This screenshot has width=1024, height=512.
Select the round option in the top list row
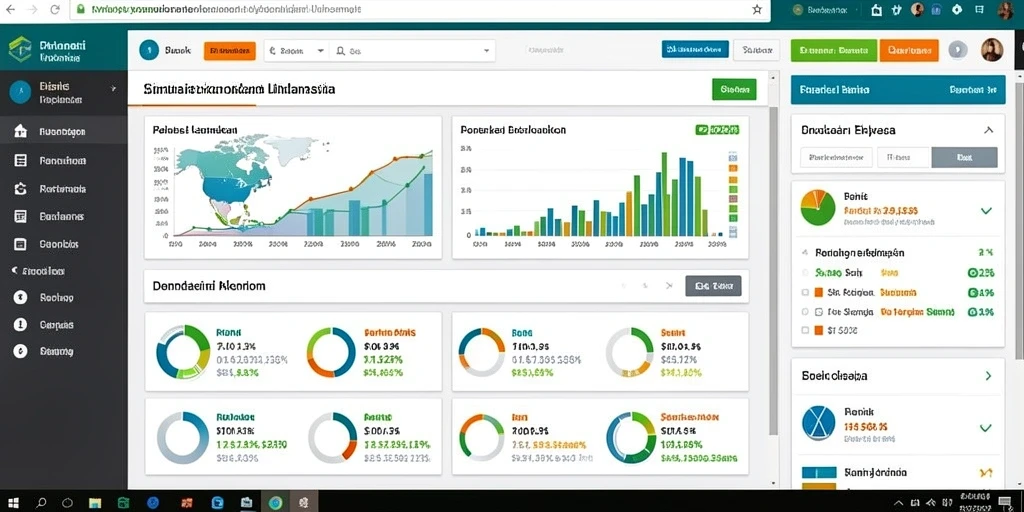tap(805, 273)
